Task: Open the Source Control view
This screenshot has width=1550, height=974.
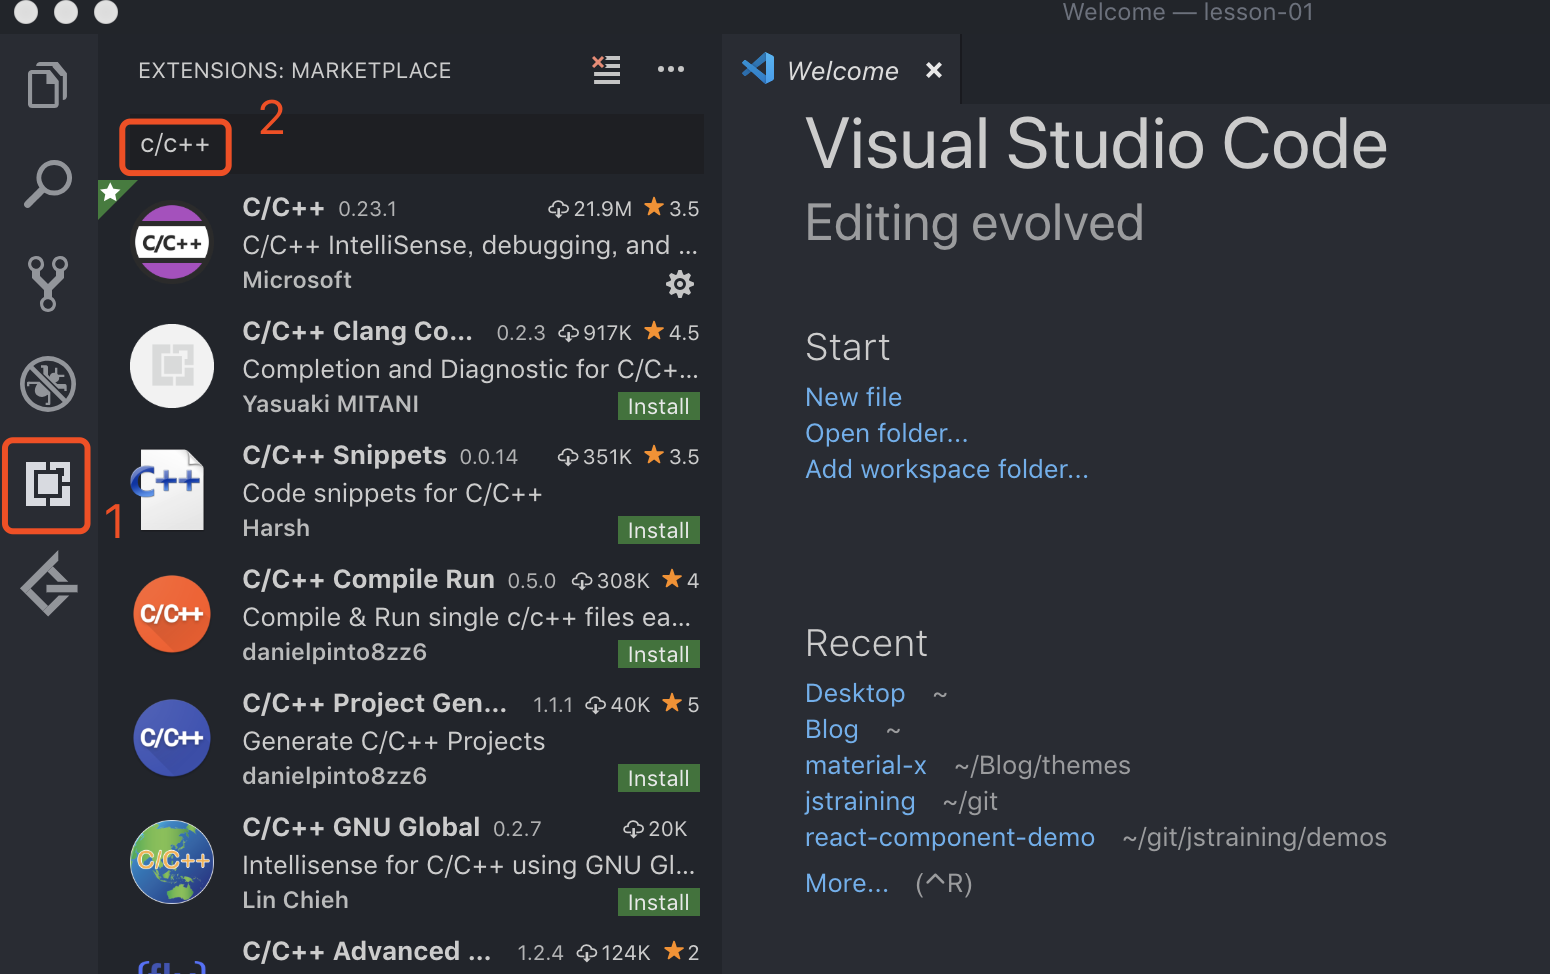Action: pos(47,283)
